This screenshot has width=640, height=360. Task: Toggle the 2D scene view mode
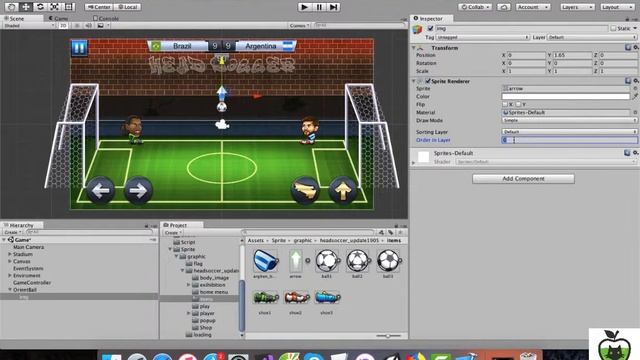point(63,25)
